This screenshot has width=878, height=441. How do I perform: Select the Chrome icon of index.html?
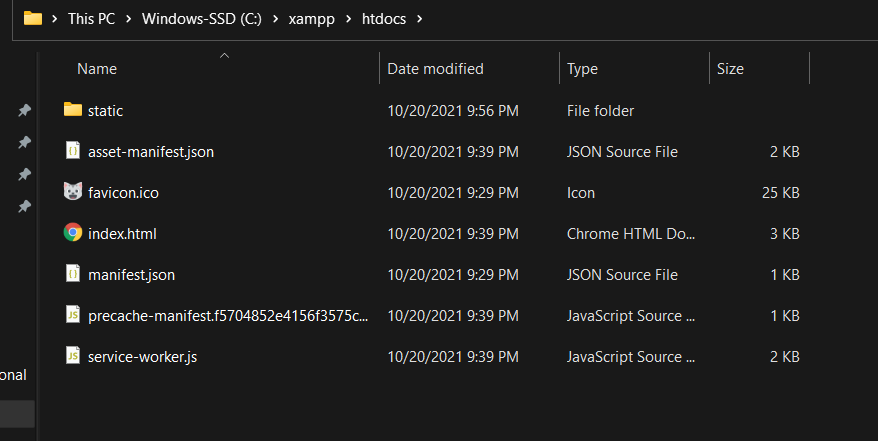pyautogui.click(x=73, y=232)
